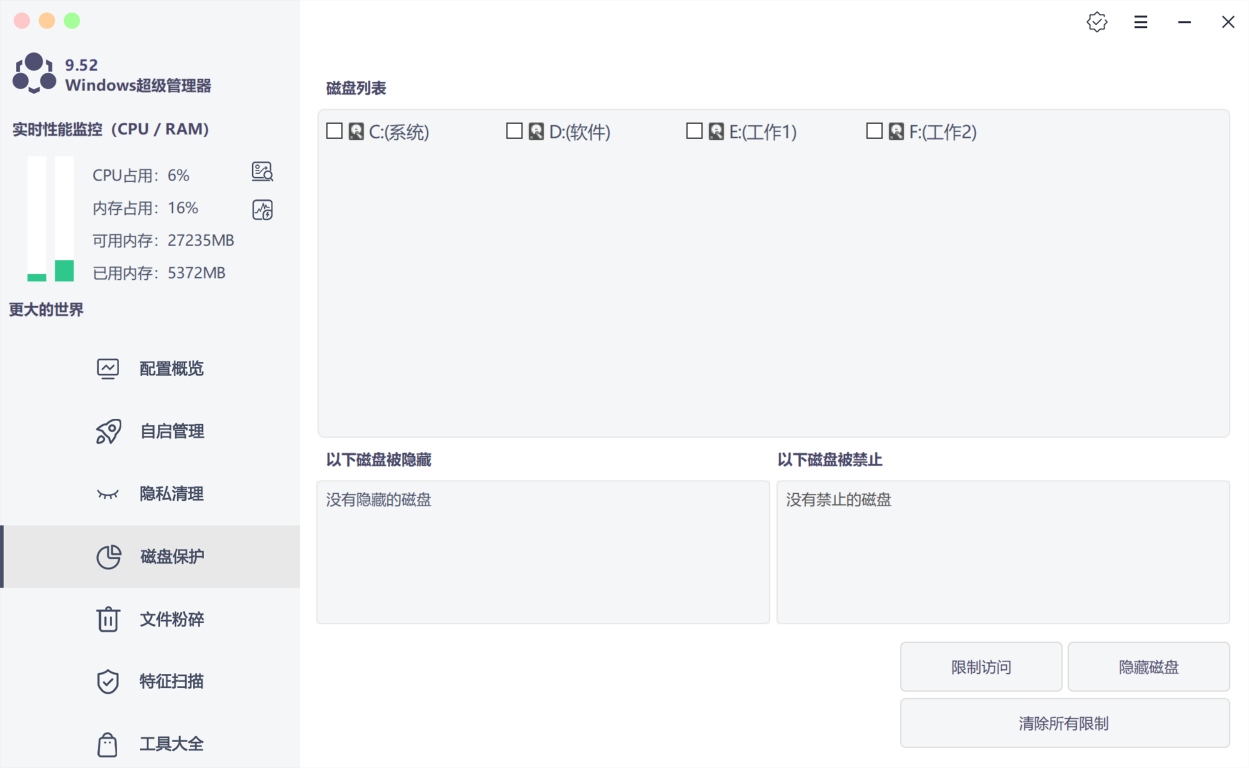The height and width of the screenshot is (768, 1249).
Task: Check the D:(软件) drive checkbox
Action: click(515, 130)
